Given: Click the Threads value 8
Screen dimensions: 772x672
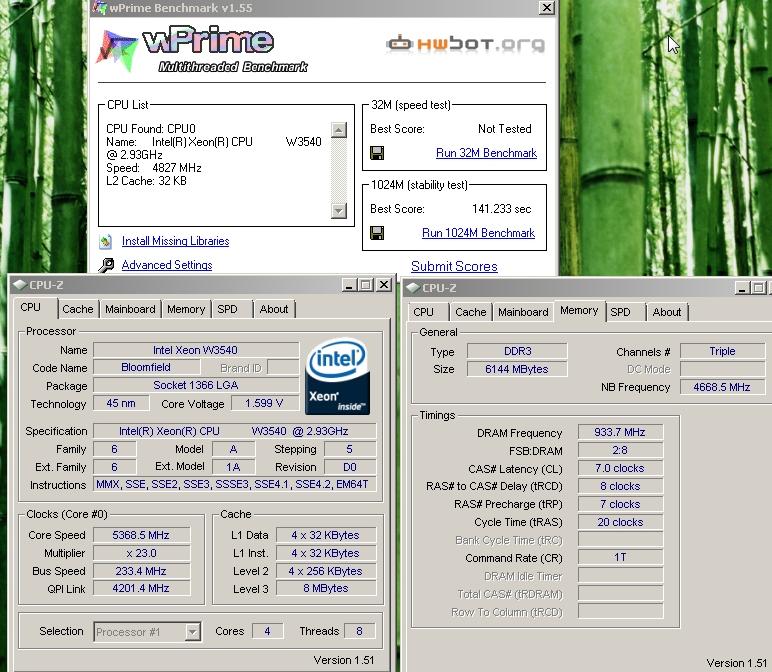Looking at the screenshot, I should coord(359,631).
